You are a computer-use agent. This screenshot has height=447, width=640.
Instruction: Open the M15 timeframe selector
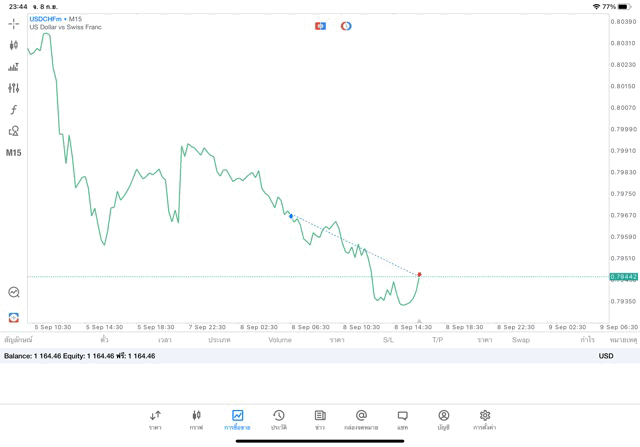(14, 153)
